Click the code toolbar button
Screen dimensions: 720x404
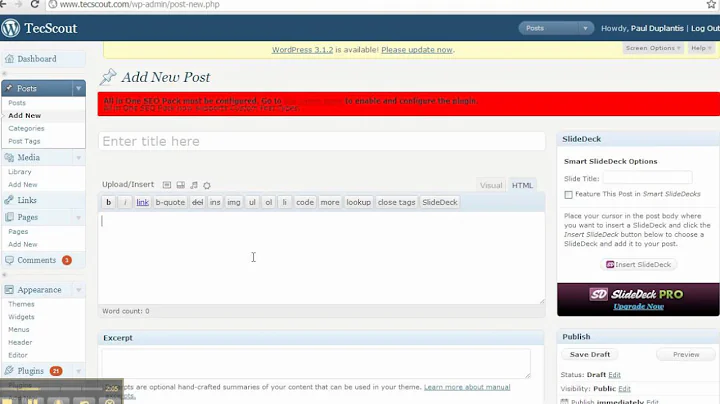pyautogui.click(x=305, y=202)
